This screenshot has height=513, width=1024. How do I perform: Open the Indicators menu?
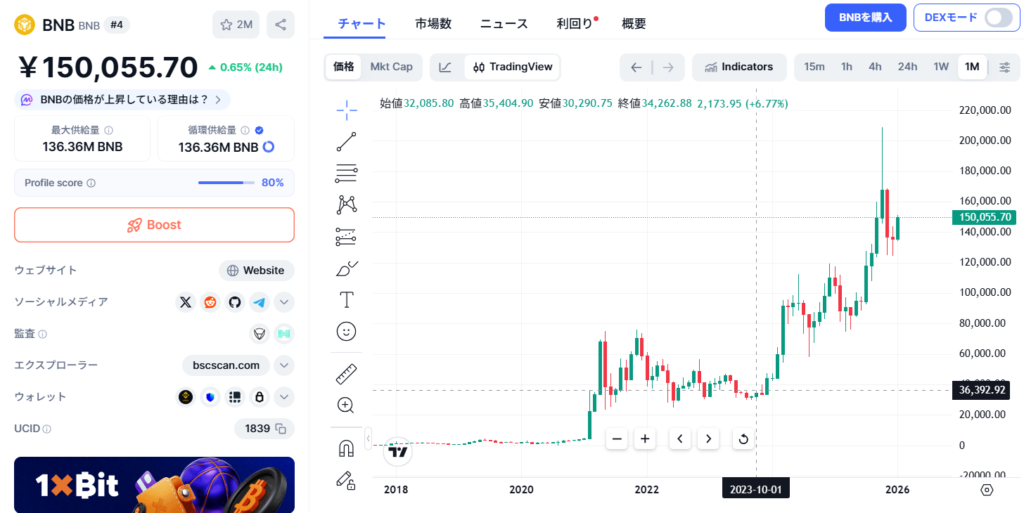[739, 67]
